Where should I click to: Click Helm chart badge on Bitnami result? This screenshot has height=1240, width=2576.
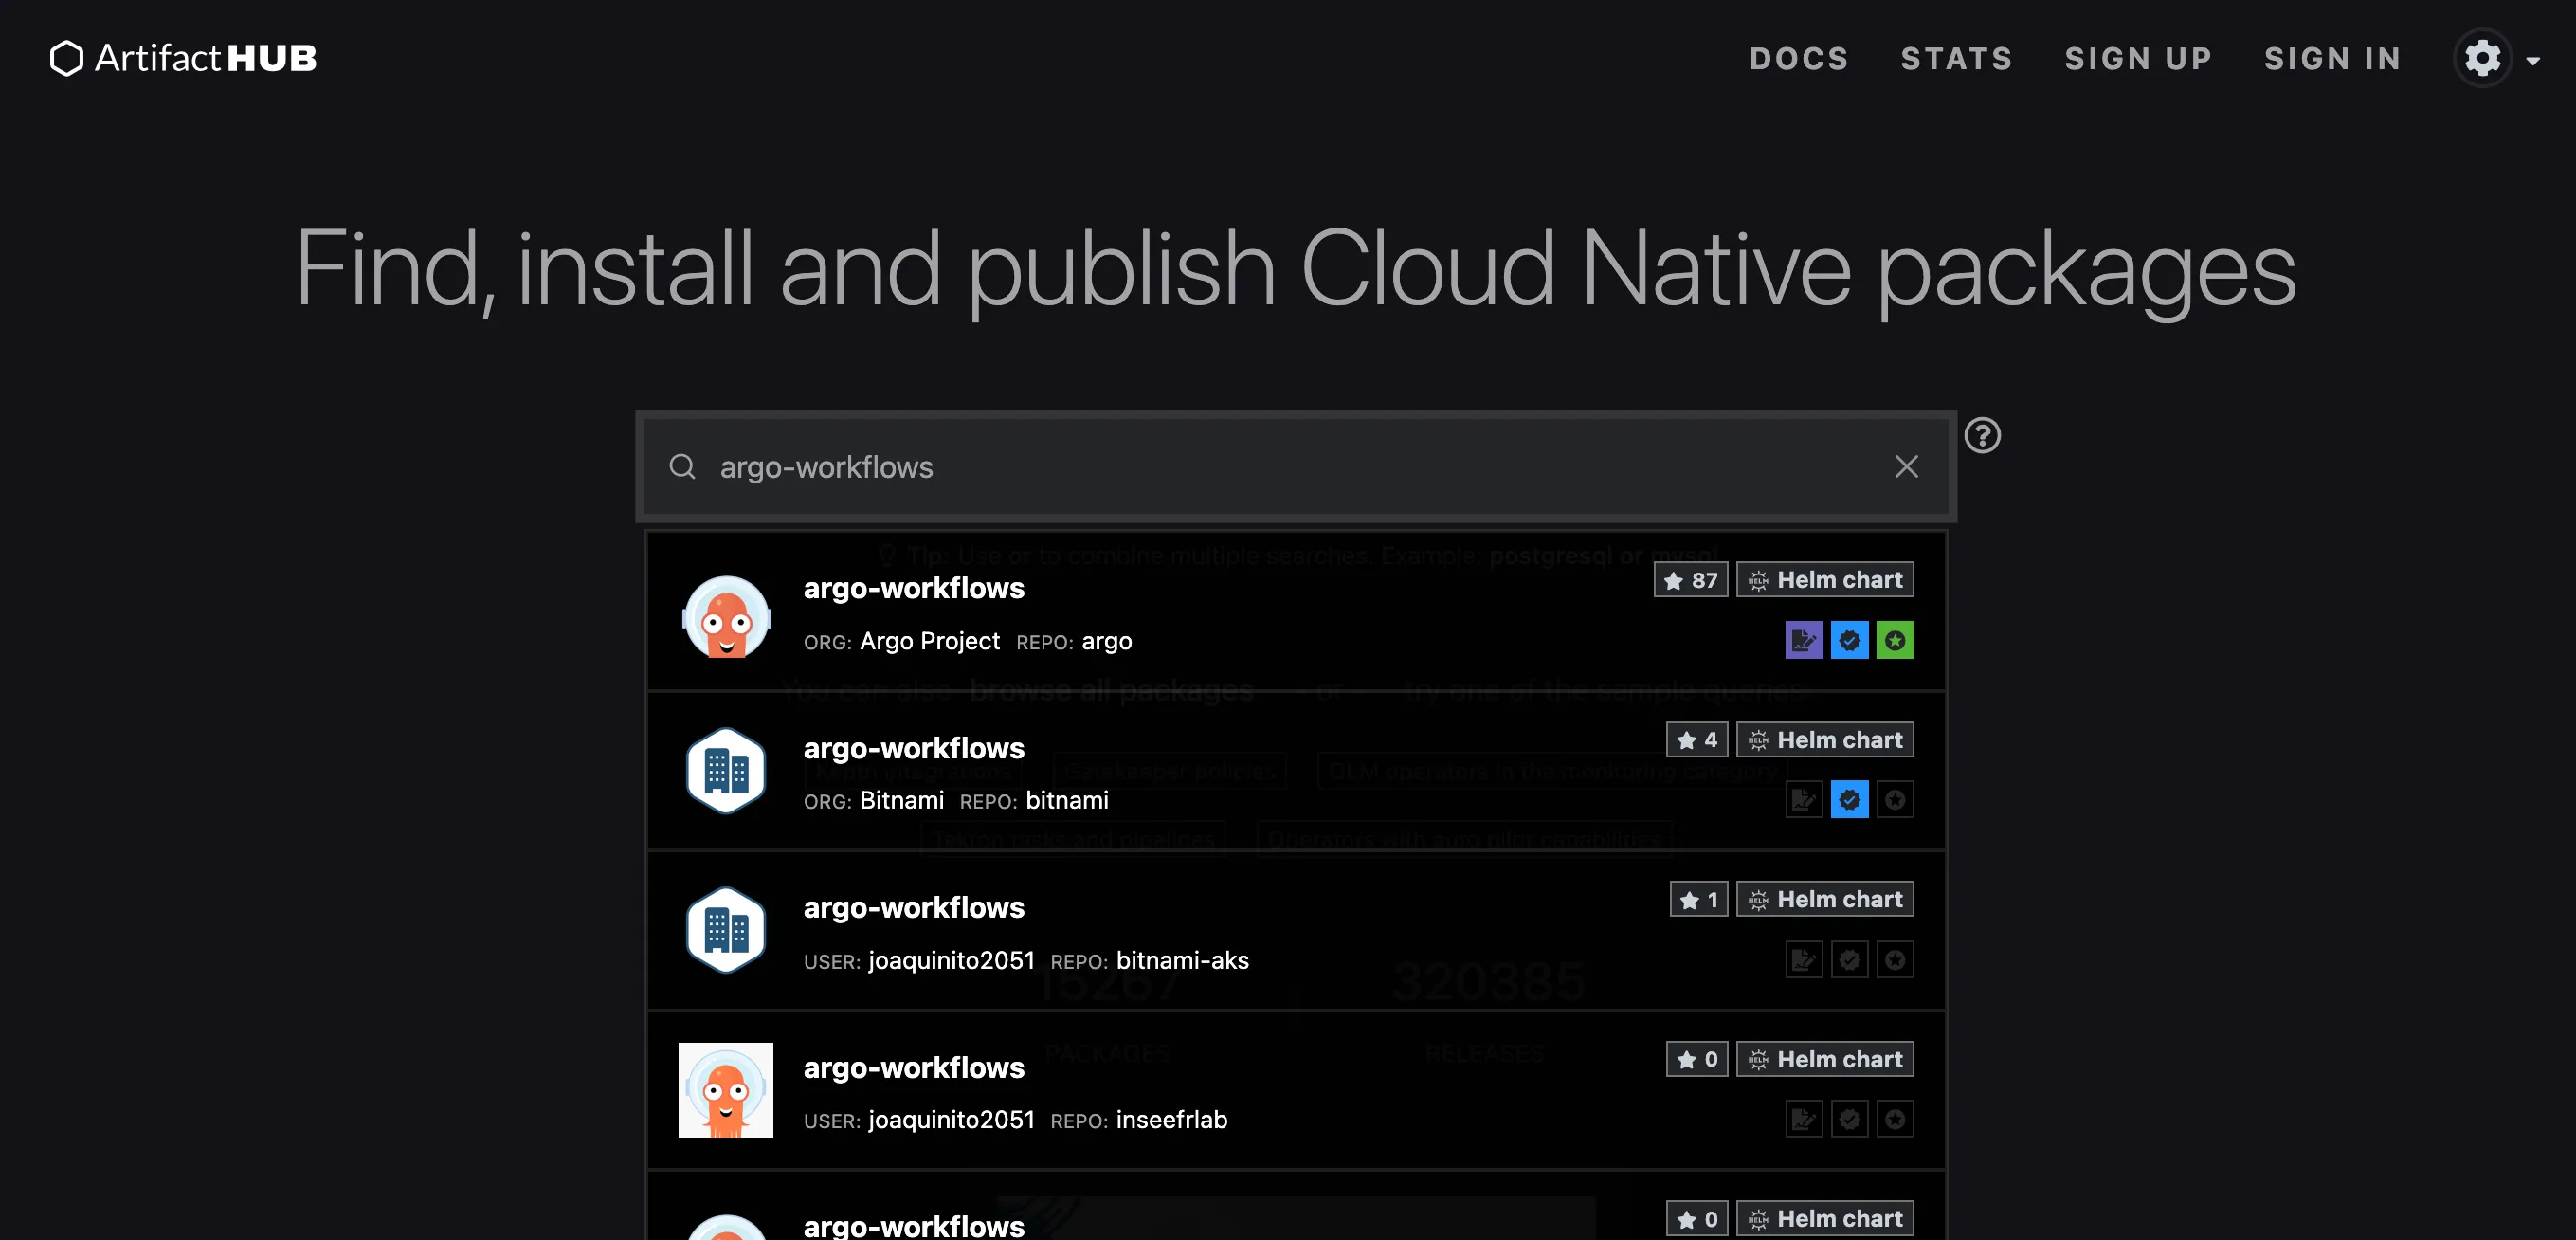[1824, 740]
